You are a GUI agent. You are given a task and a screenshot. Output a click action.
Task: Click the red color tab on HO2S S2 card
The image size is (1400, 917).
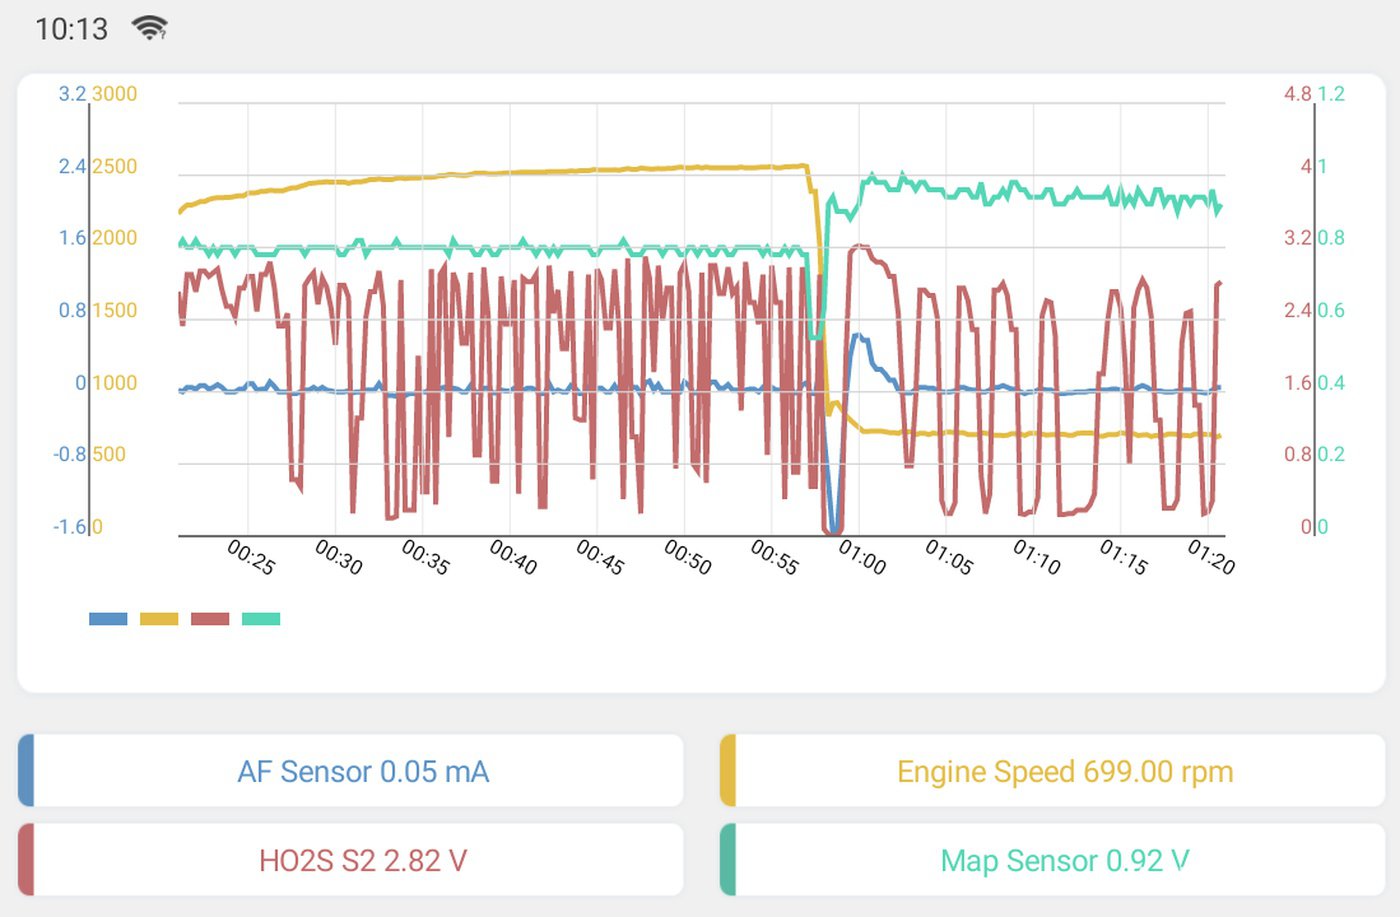click(26, 860)
